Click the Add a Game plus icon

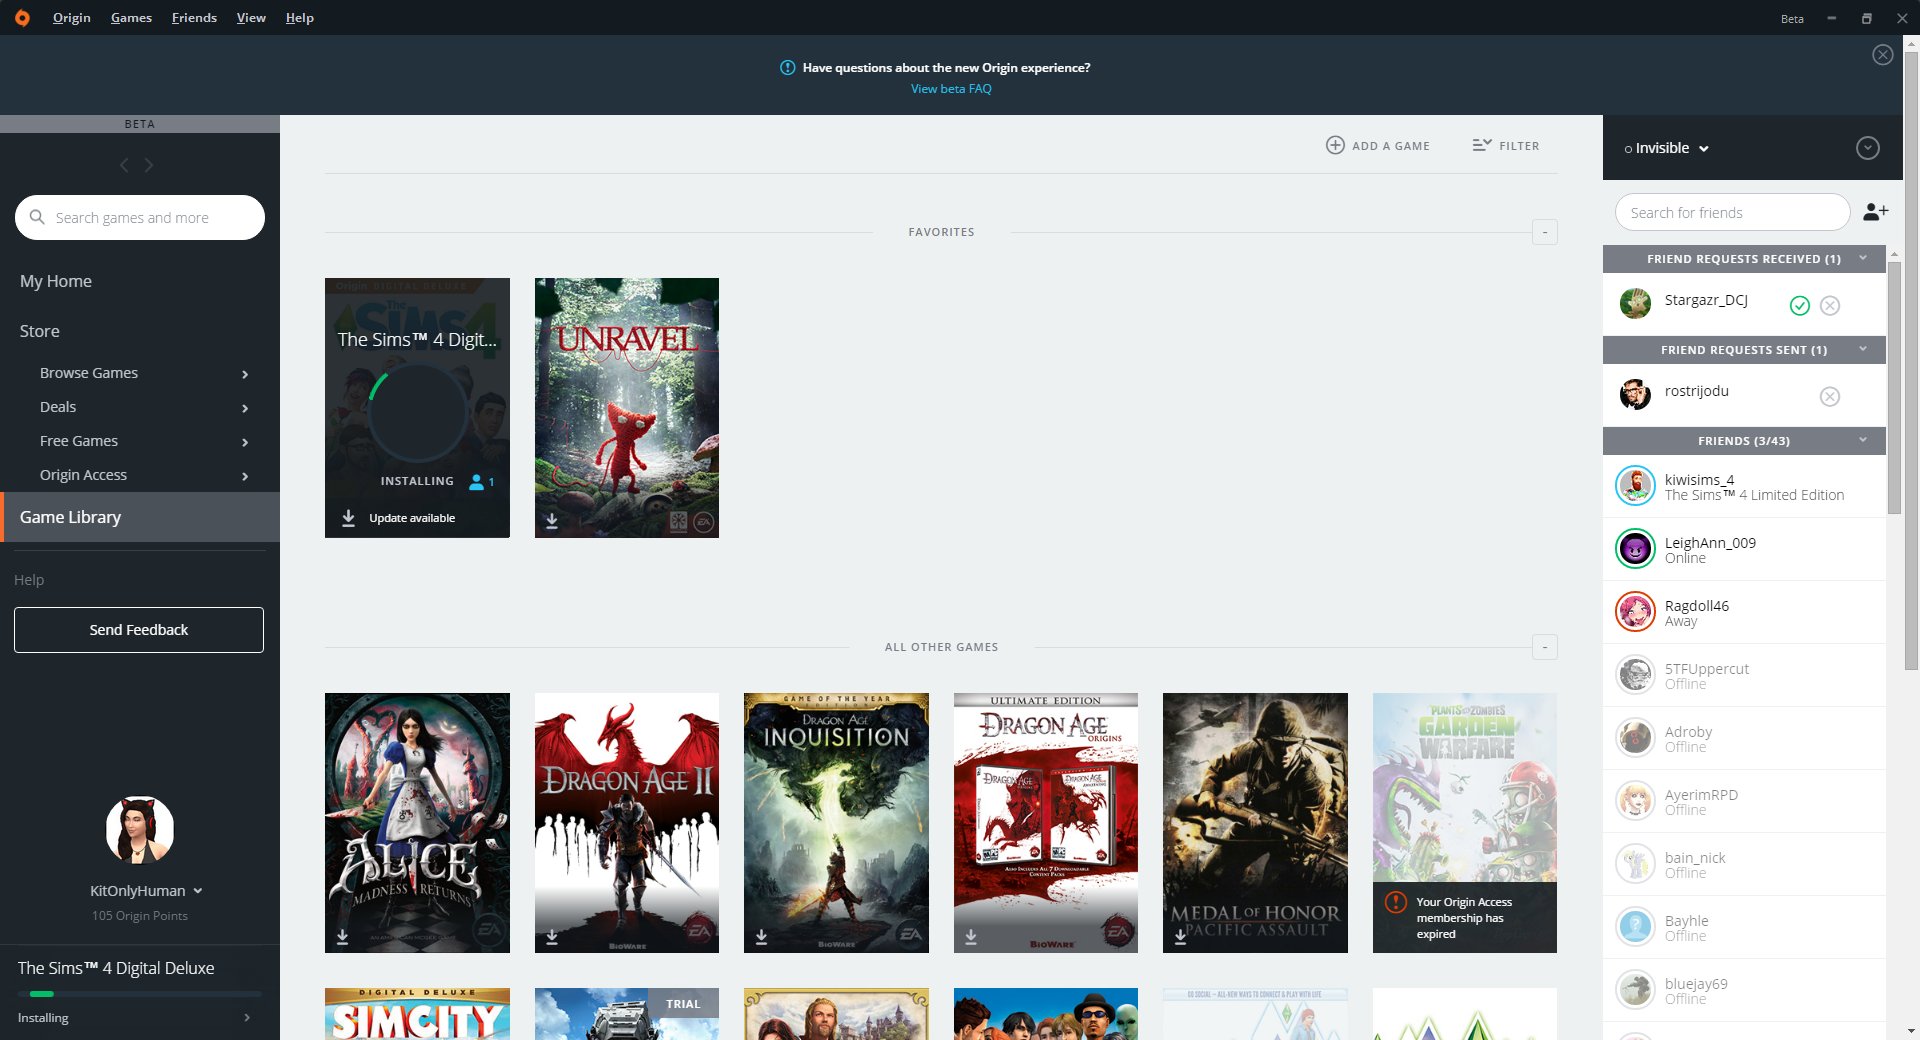[x=1335, y=145]
